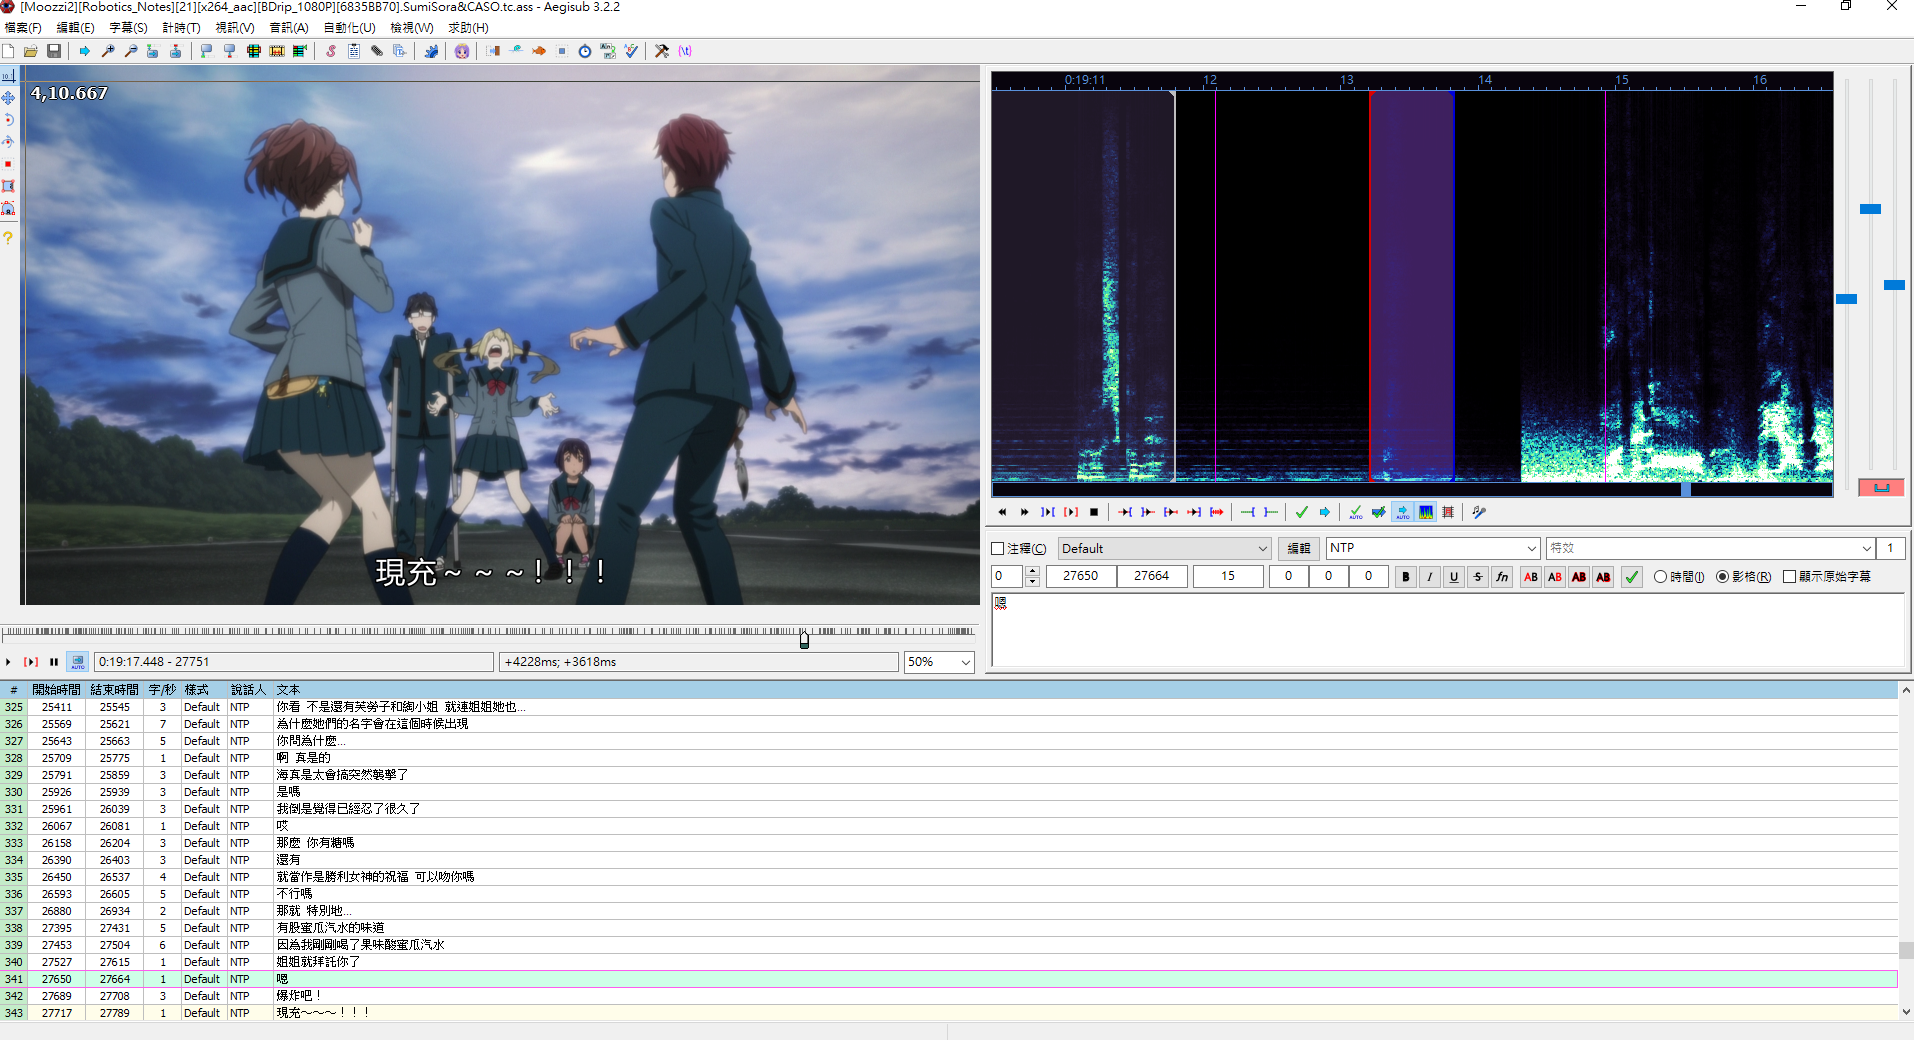Viewport: 1914px width, 1040px height.
Task: Decrease layer number with stepper down arrow
Action: click(x=1033, y=582)
